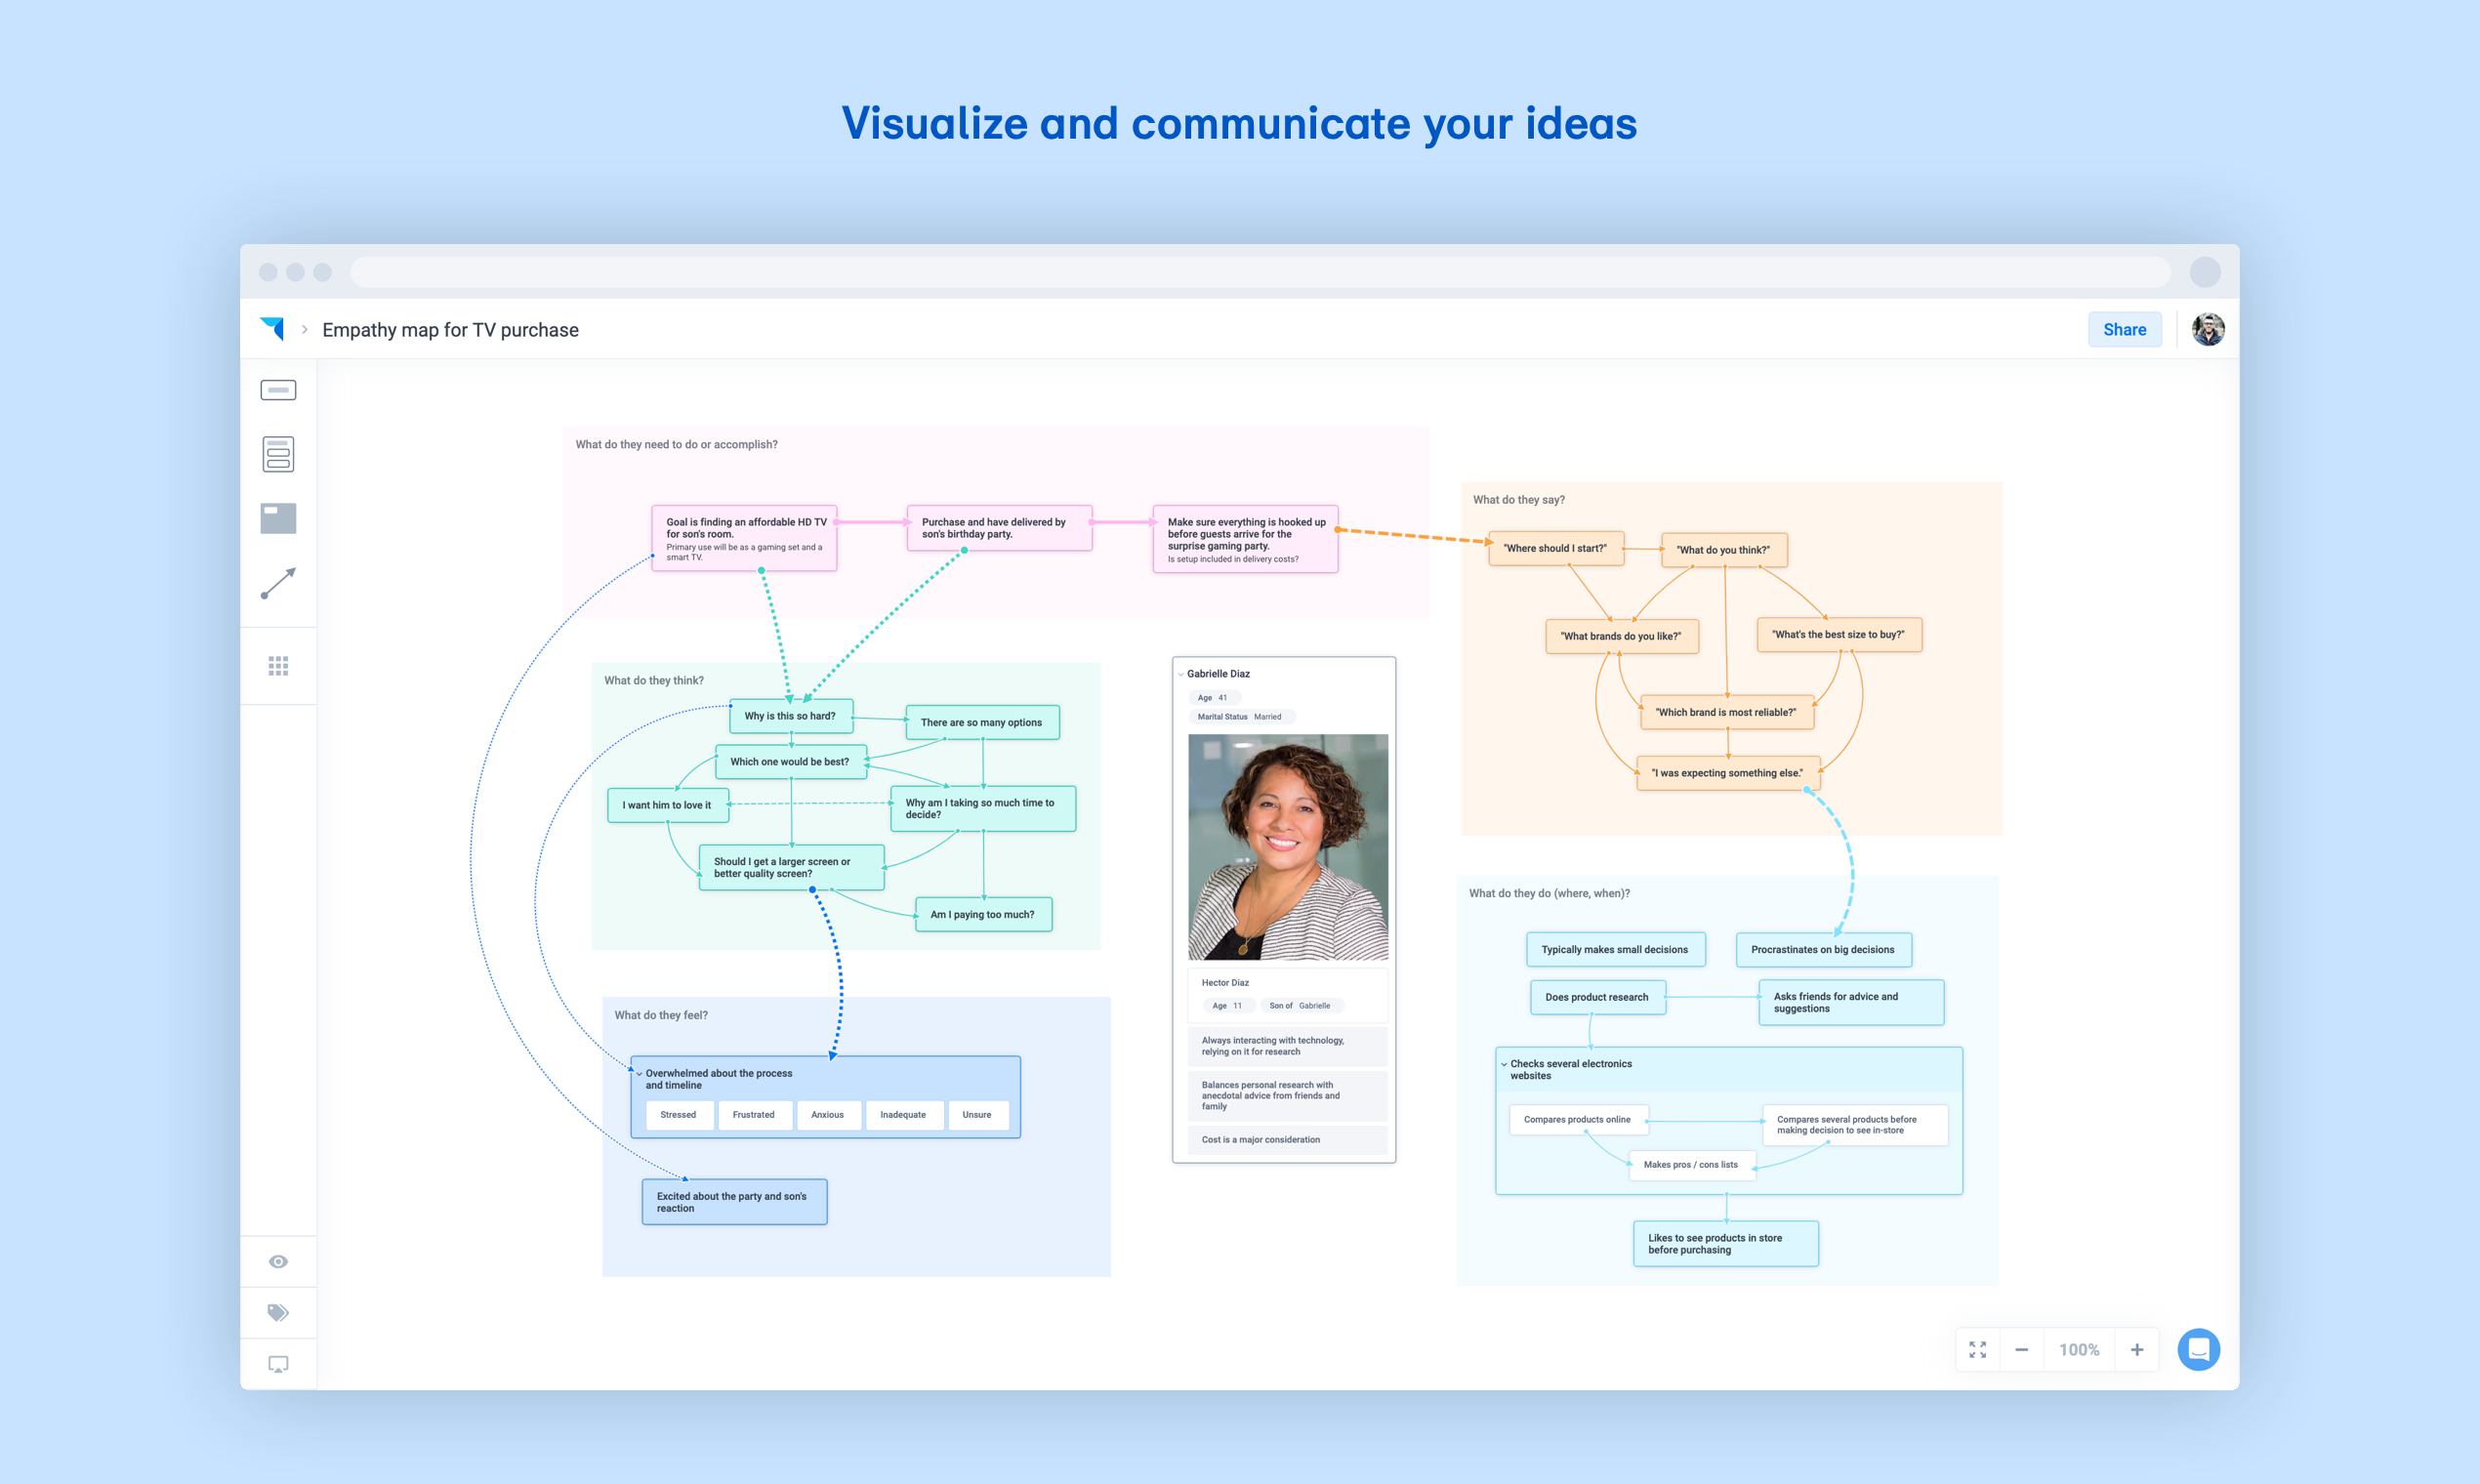Click the breadcrumb chevron before the title
The width and height of the screenshot is (2480, 1484).
[304, 330]
